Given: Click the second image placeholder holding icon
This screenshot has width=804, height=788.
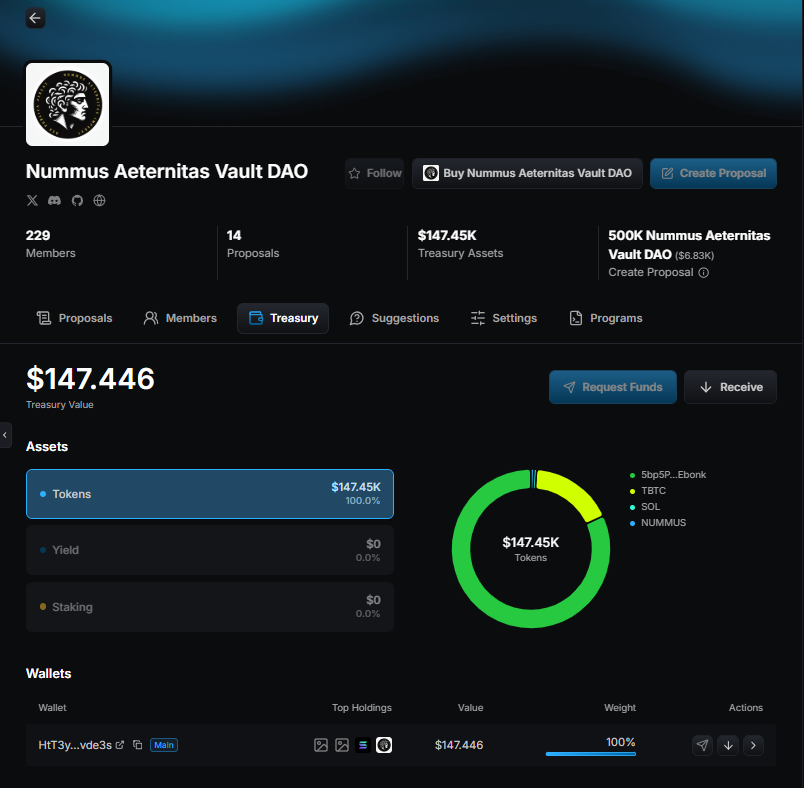Looking at the screenshot, I should pos(342,745).
